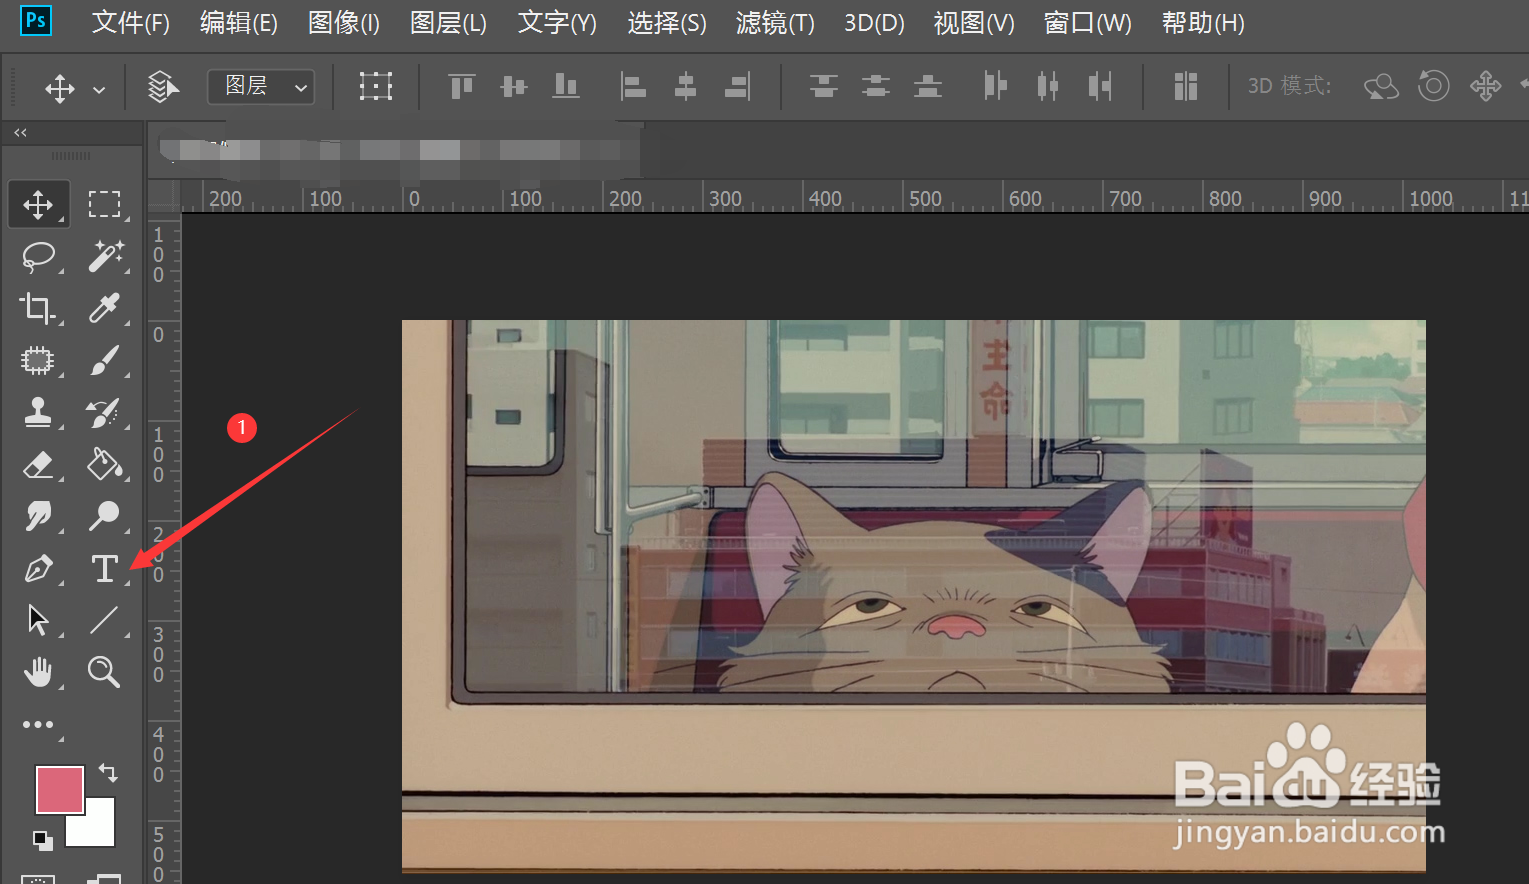Image resolution: width=1529 pixels, height=884 pixels.
Task: Click the cat image on the canvas
Action: click(x=913, y=595)
